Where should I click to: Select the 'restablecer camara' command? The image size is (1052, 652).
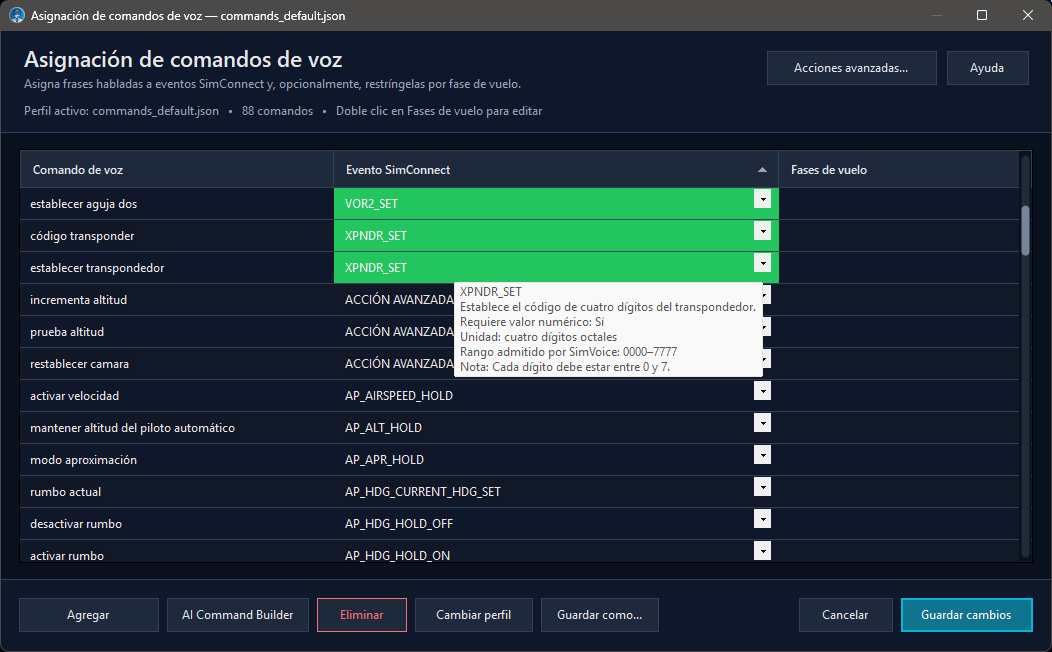[x=177, y=364]
